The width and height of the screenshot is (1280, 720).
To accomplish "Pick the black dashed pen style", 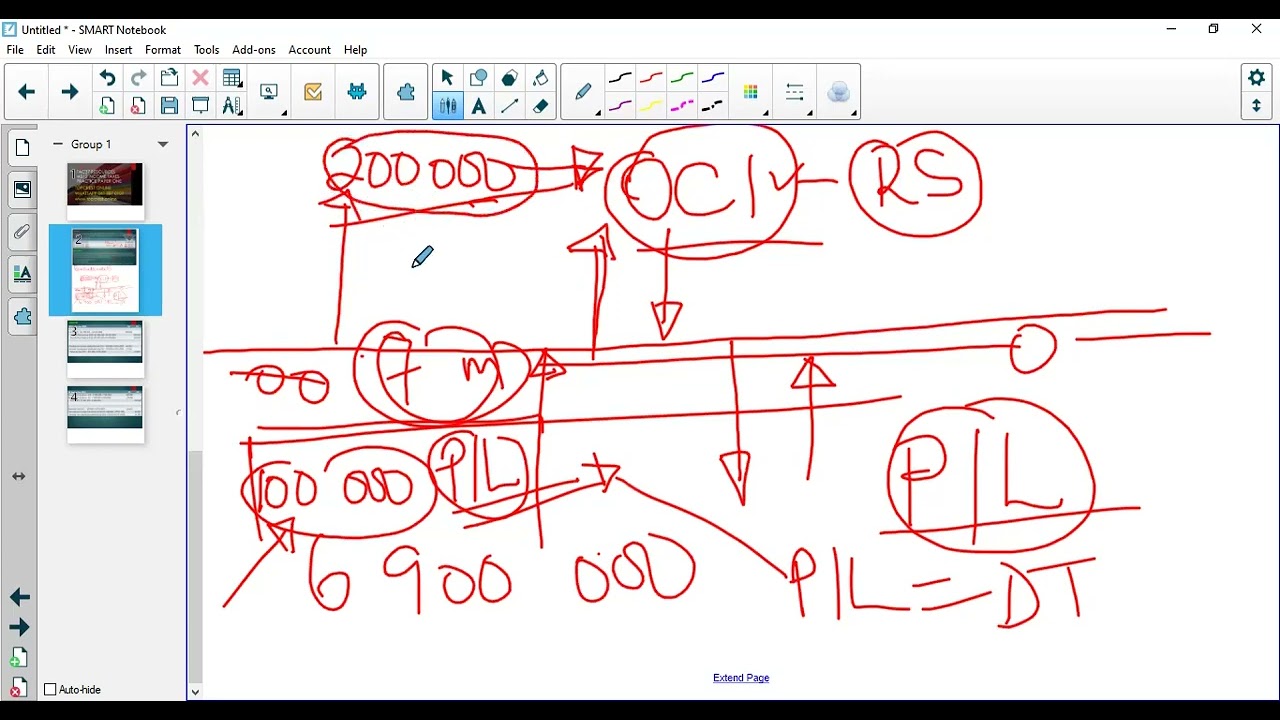I will point(713,106).
